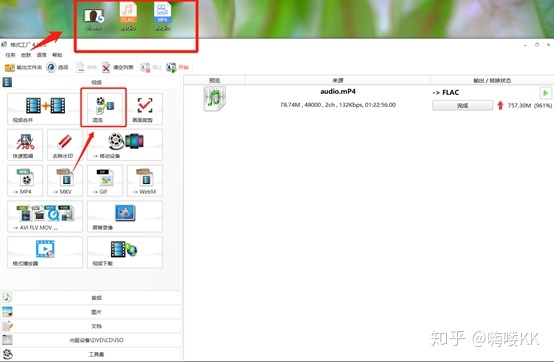The height and width of the screenshot is (362, 554).
Task: Click the 完成 status progress bar
Action: coord(462,105)
